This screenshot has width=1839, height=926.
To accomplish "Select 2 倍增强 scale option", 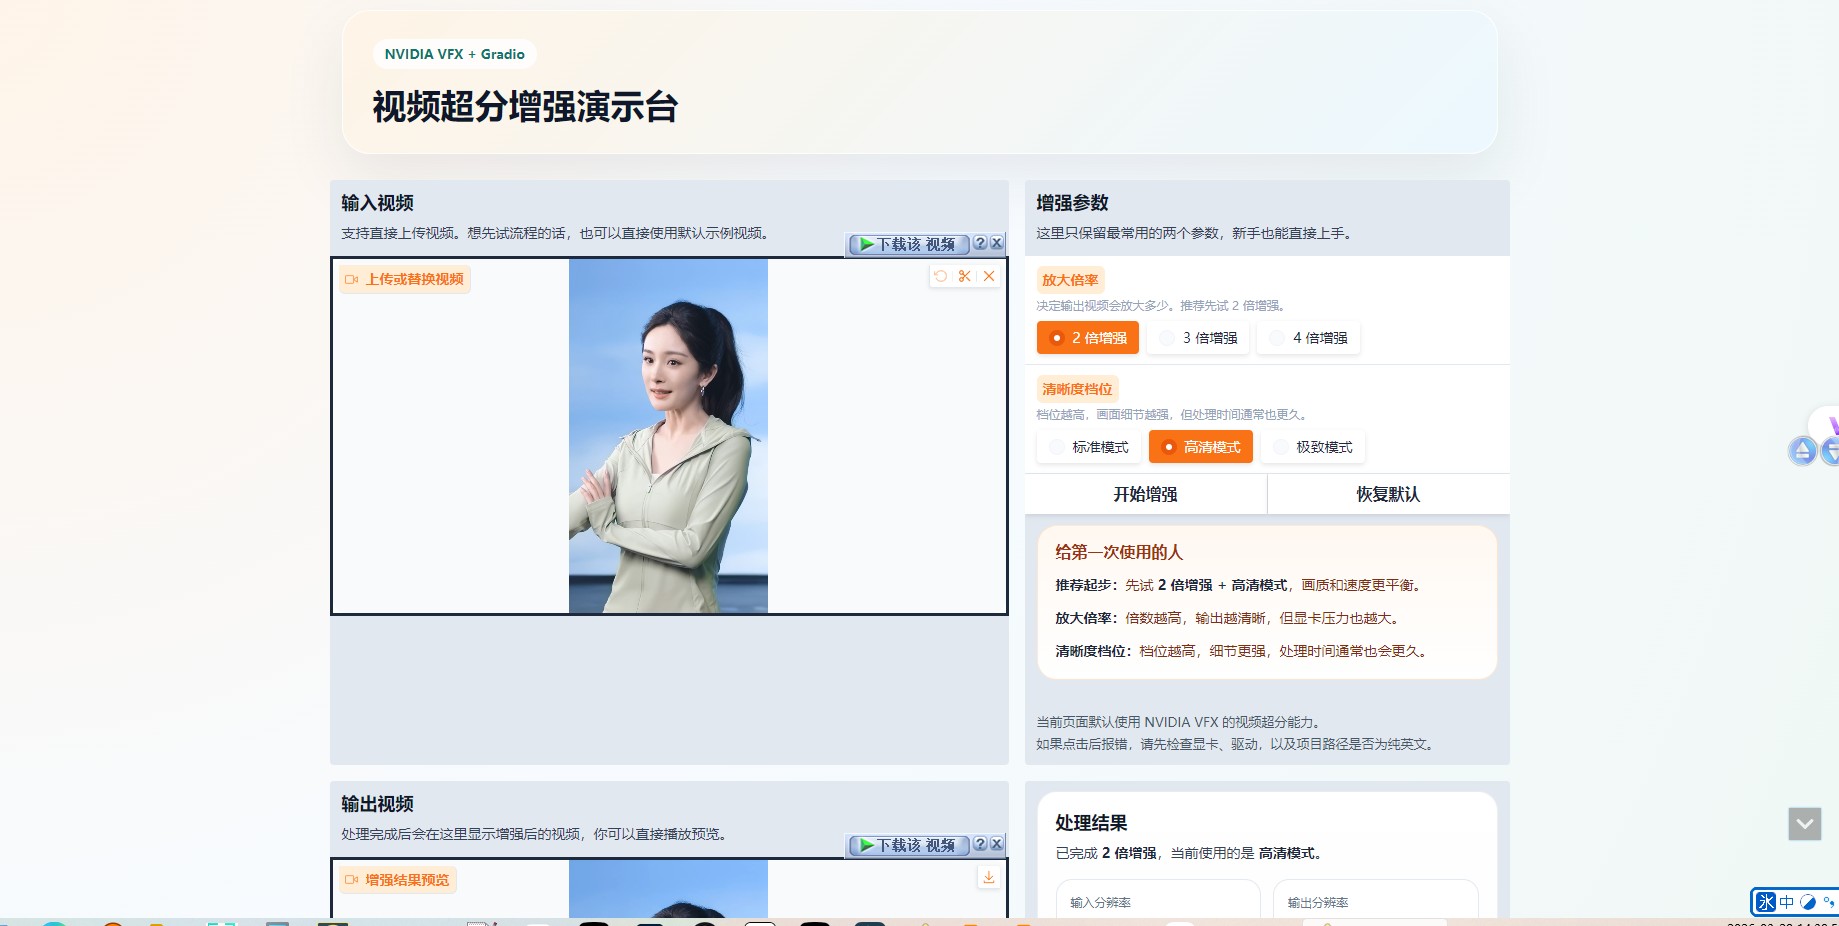I will [1088, 338].
